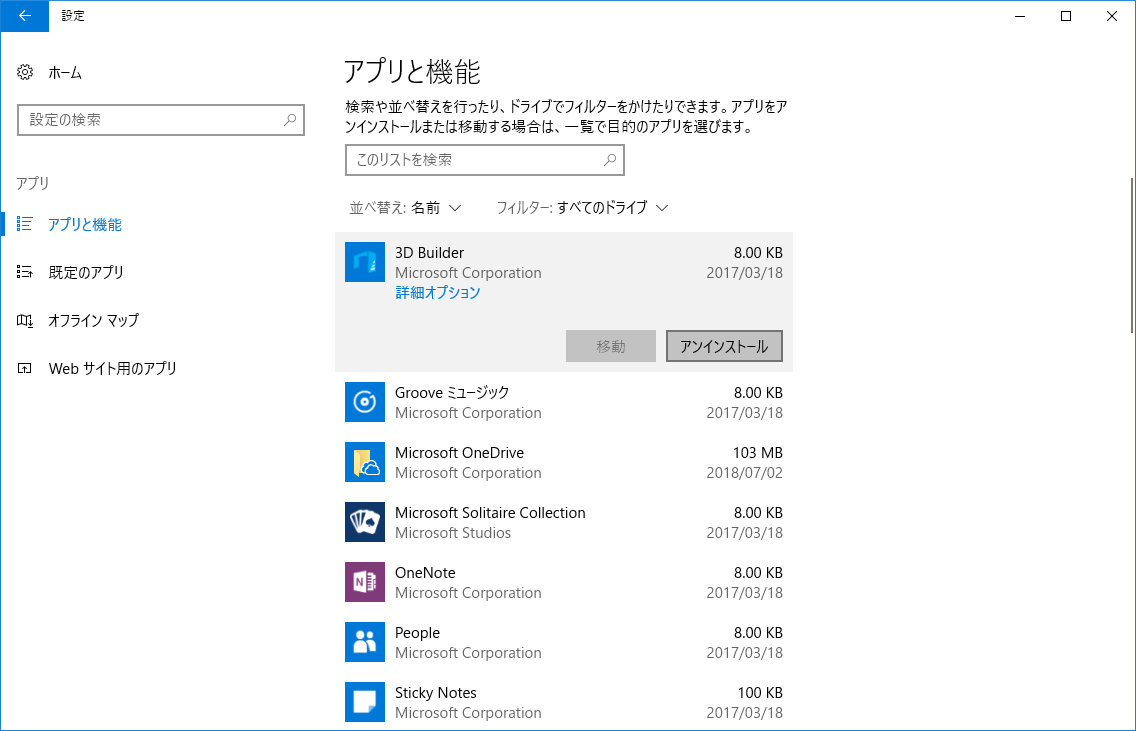The height and width of the screenshot is (731, 1136).
Task: Click the 100 KB size of Sticky Notes
Action: [760, 693]
